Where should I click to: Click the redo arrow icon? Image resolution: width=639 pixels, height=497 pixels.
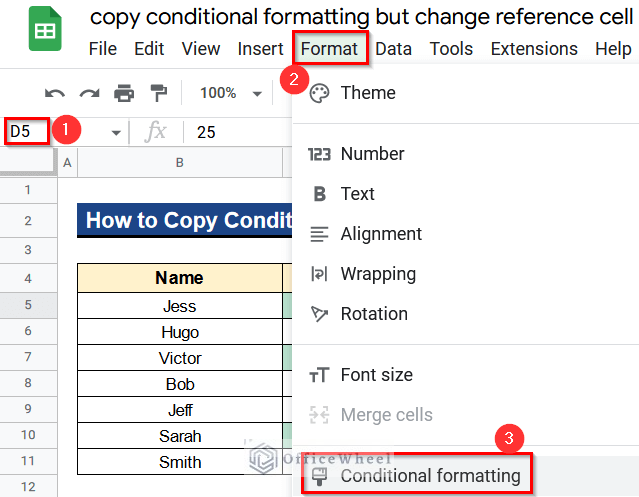click(x=89, y=93)
